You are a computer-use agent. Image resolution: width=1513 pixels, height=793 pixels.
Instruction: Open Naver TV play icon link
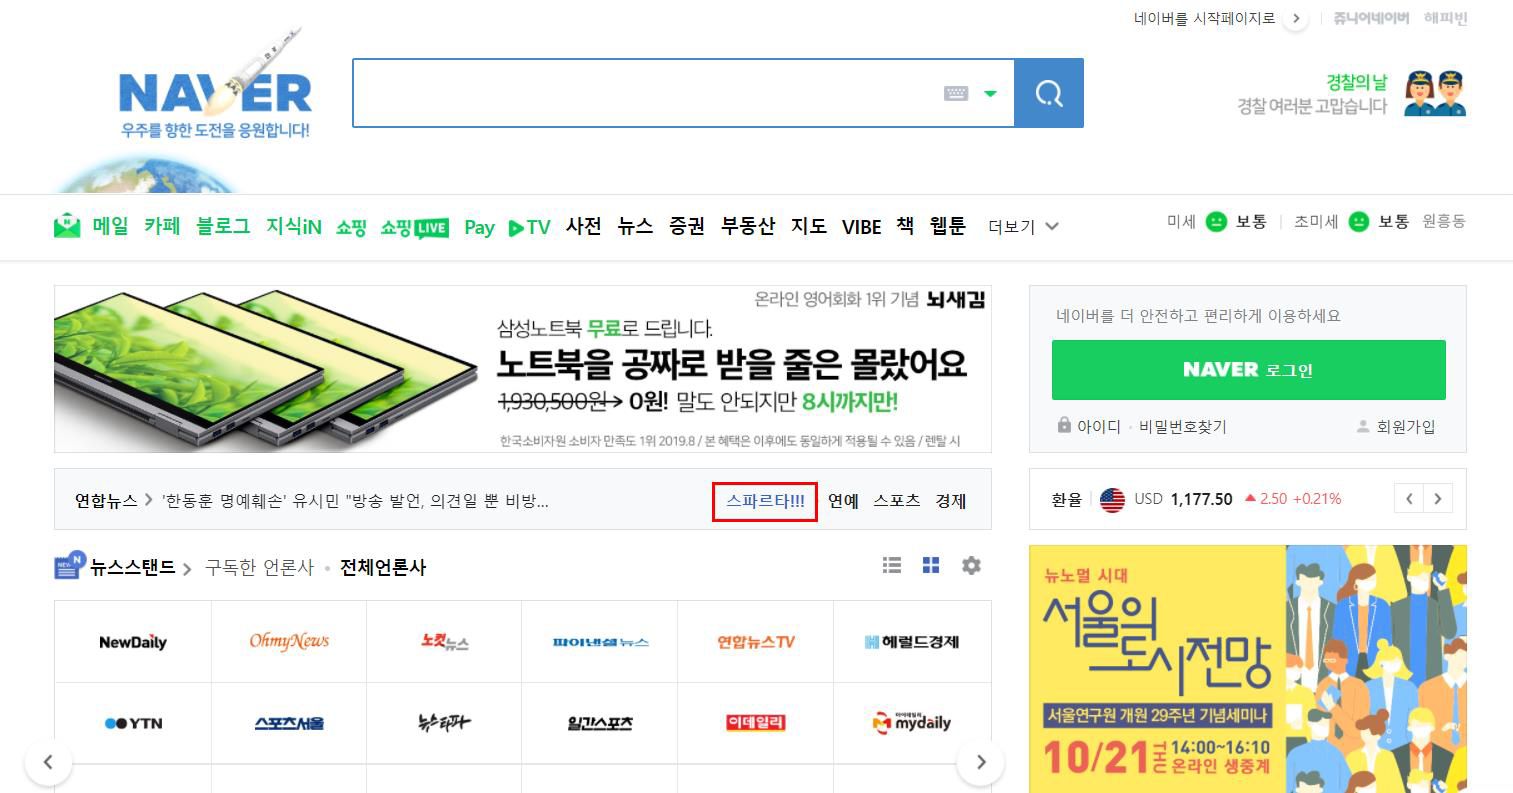(x=530, y=227)
